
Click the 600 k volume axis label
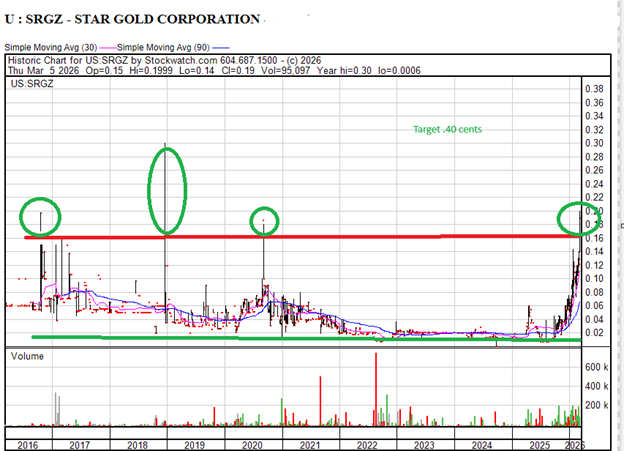tap(599, 367)
